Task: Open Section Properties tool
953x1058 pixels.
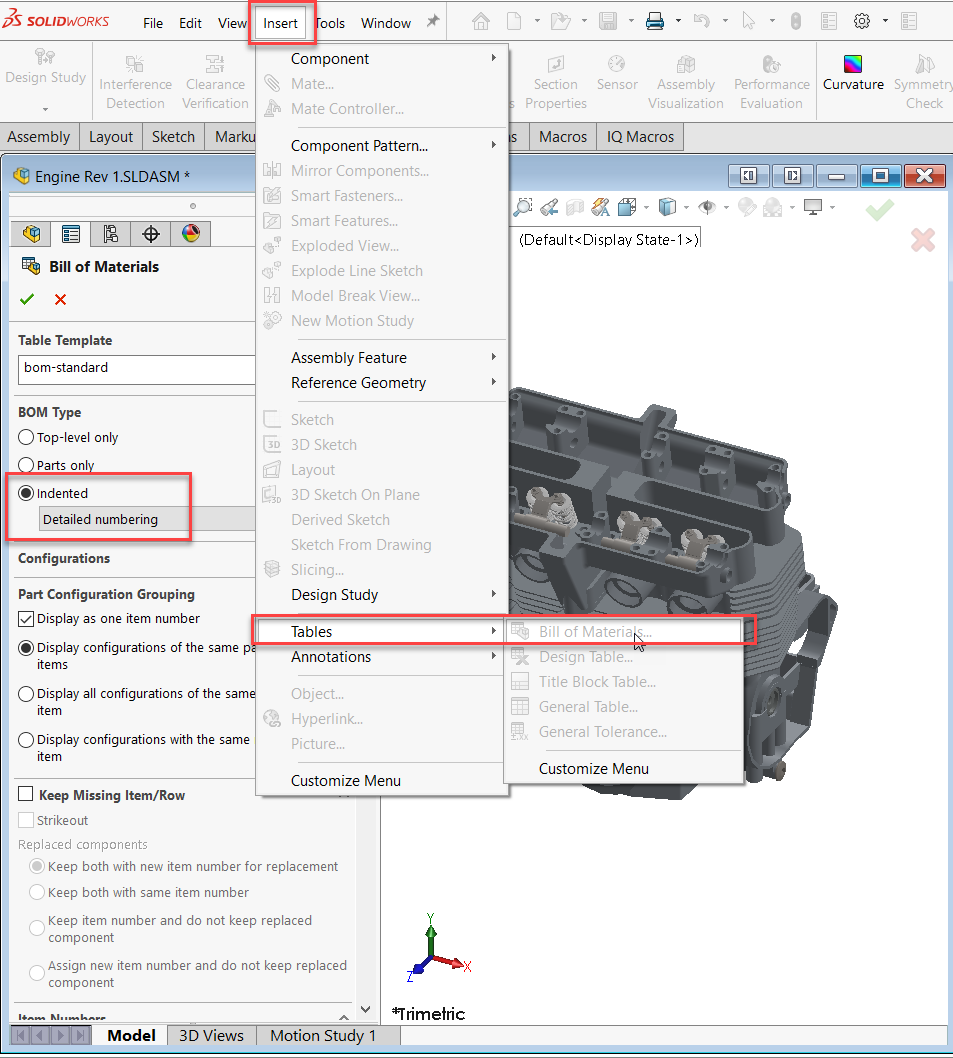Action: click(555, 82)
